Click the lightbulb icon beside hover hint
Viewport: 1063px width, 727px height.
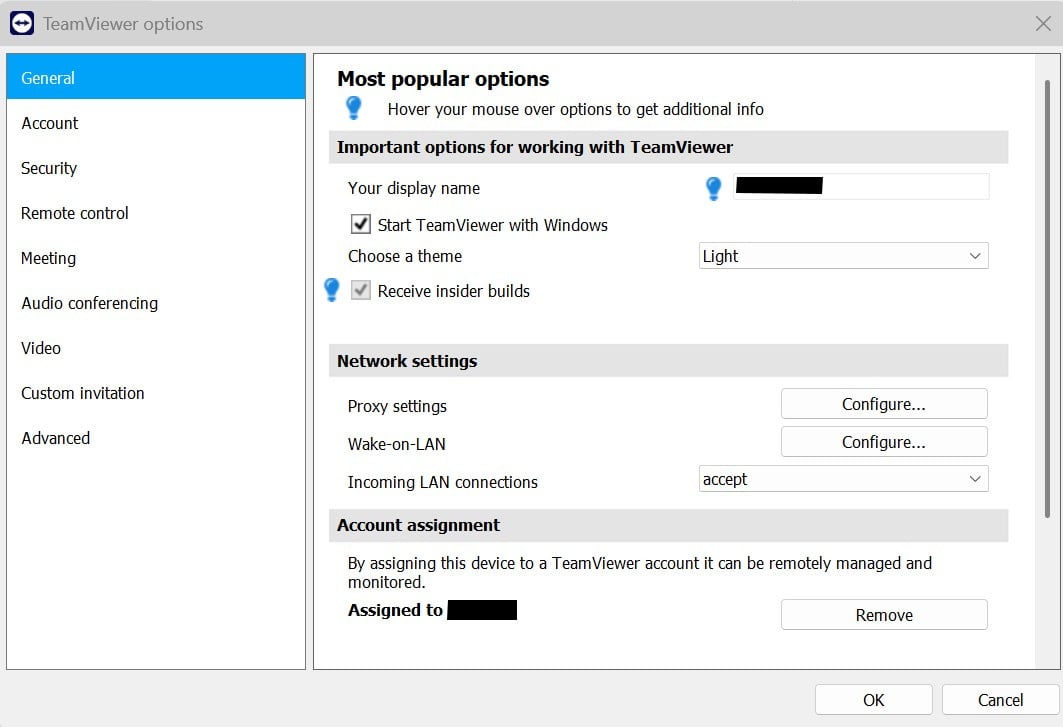point(354,108)
